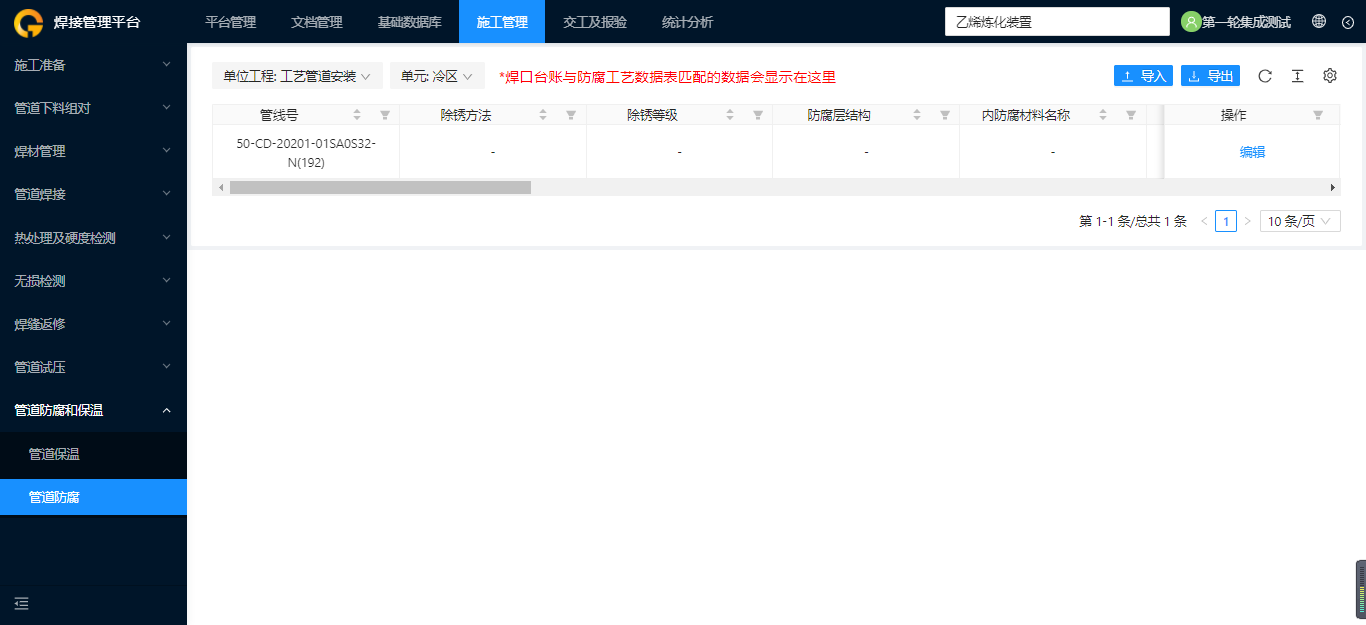This screenshot has width=1366, height=625.
Task: Click the collapse header arrow icon
Action: click(1347, 22)
